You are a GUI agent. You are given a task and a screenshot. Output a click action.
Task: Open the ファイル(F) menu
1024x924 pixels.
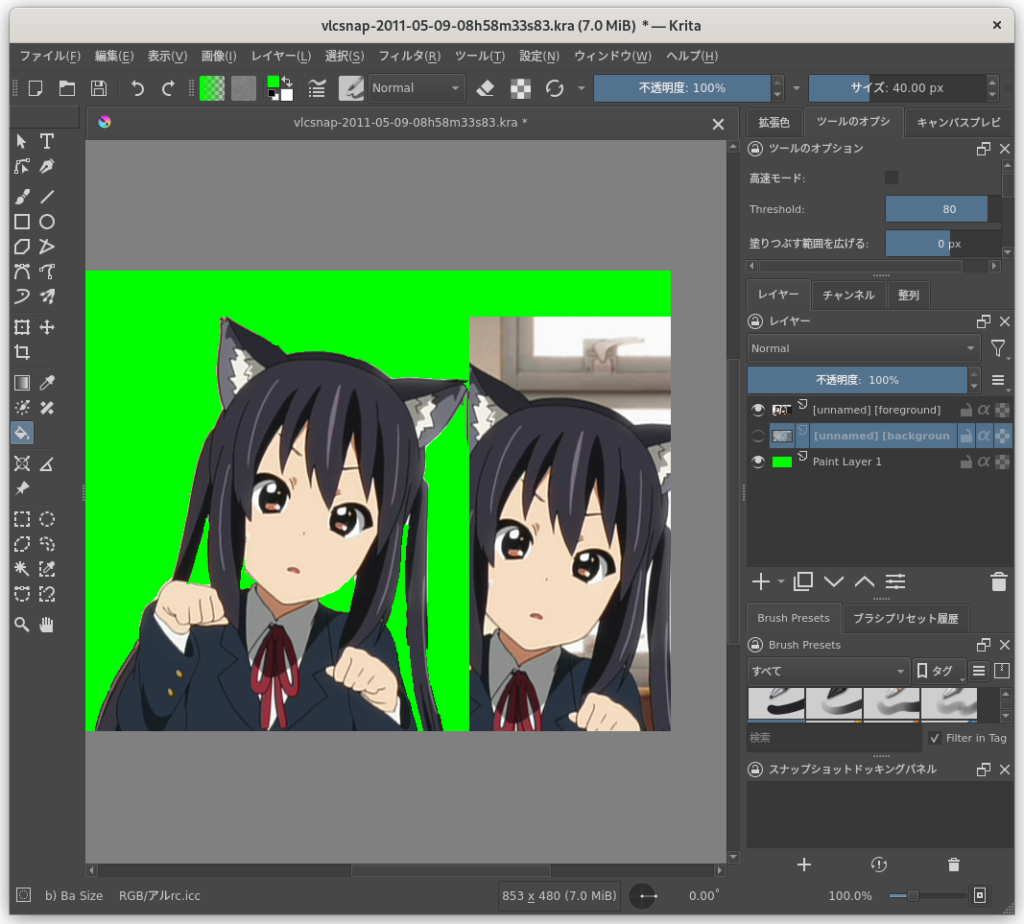coord(50,56)
